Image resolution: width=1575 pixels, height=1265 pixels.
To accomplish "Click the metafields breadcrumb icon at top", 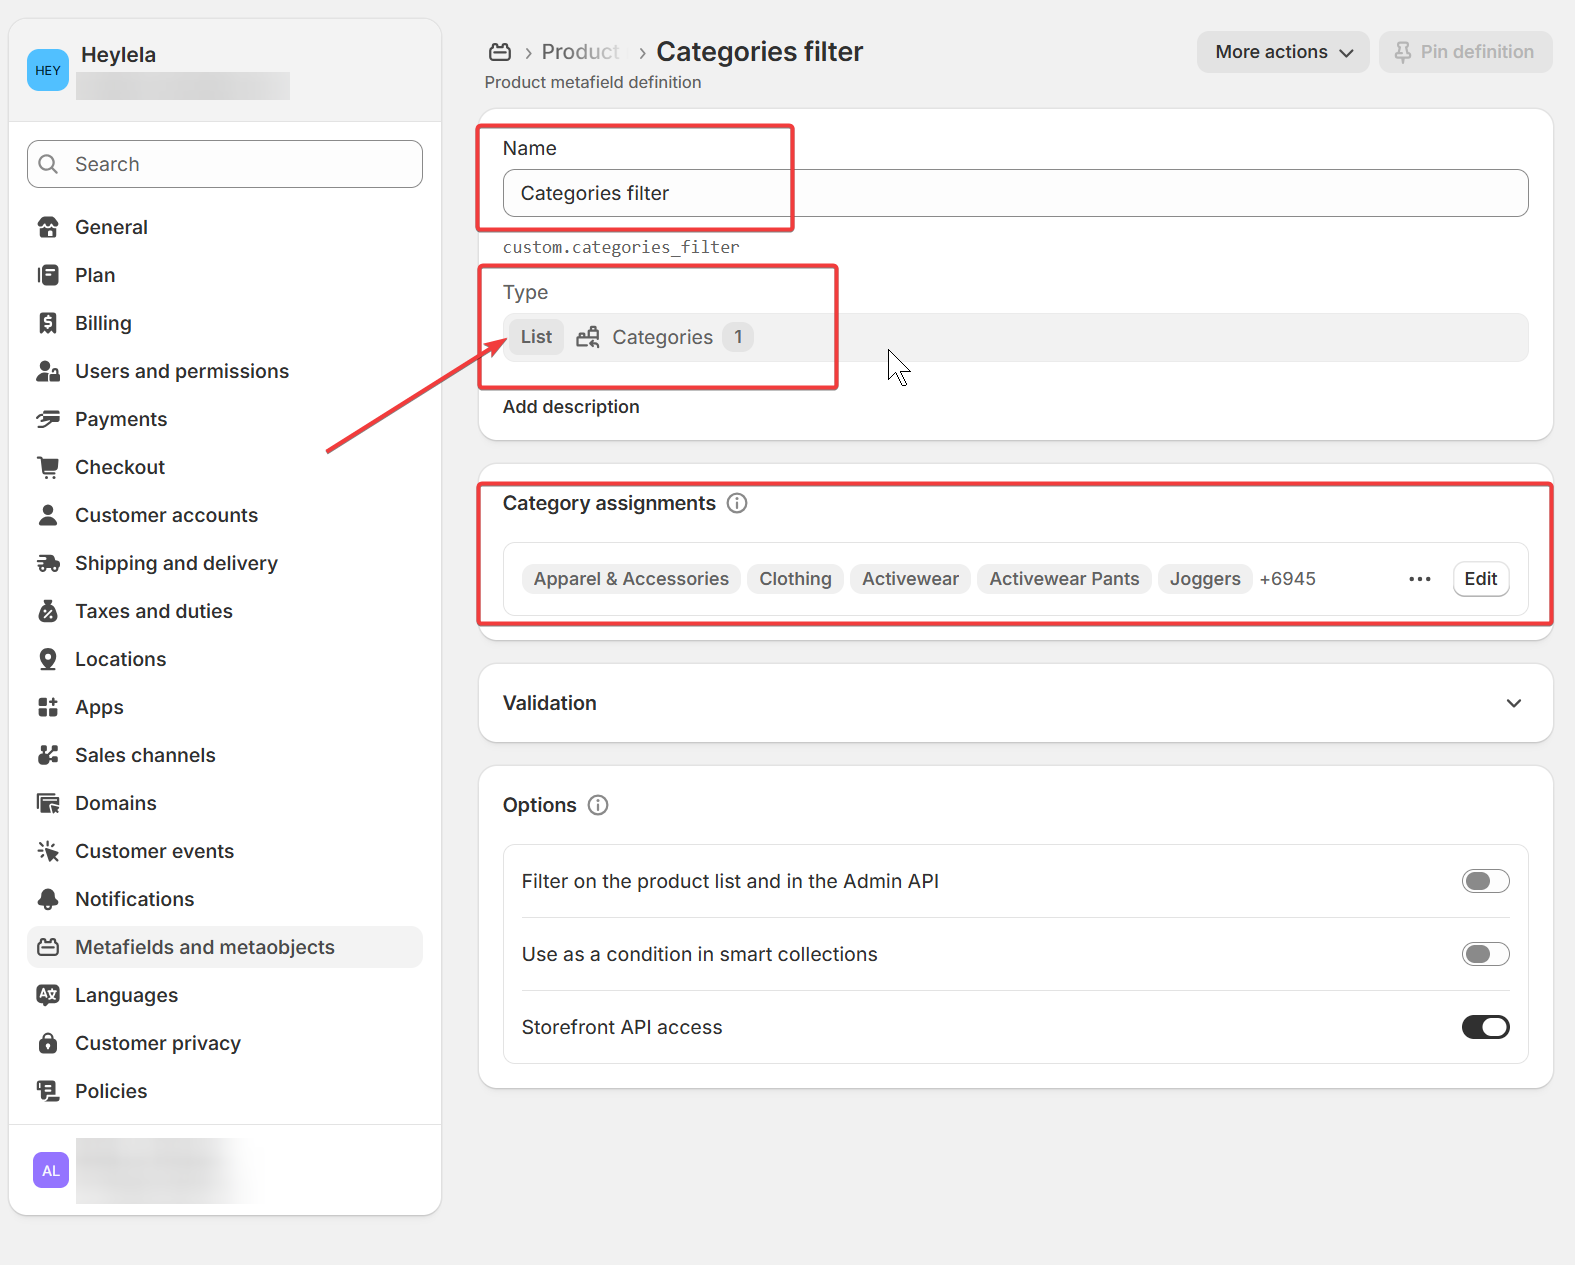I will (x=500, y=52).
